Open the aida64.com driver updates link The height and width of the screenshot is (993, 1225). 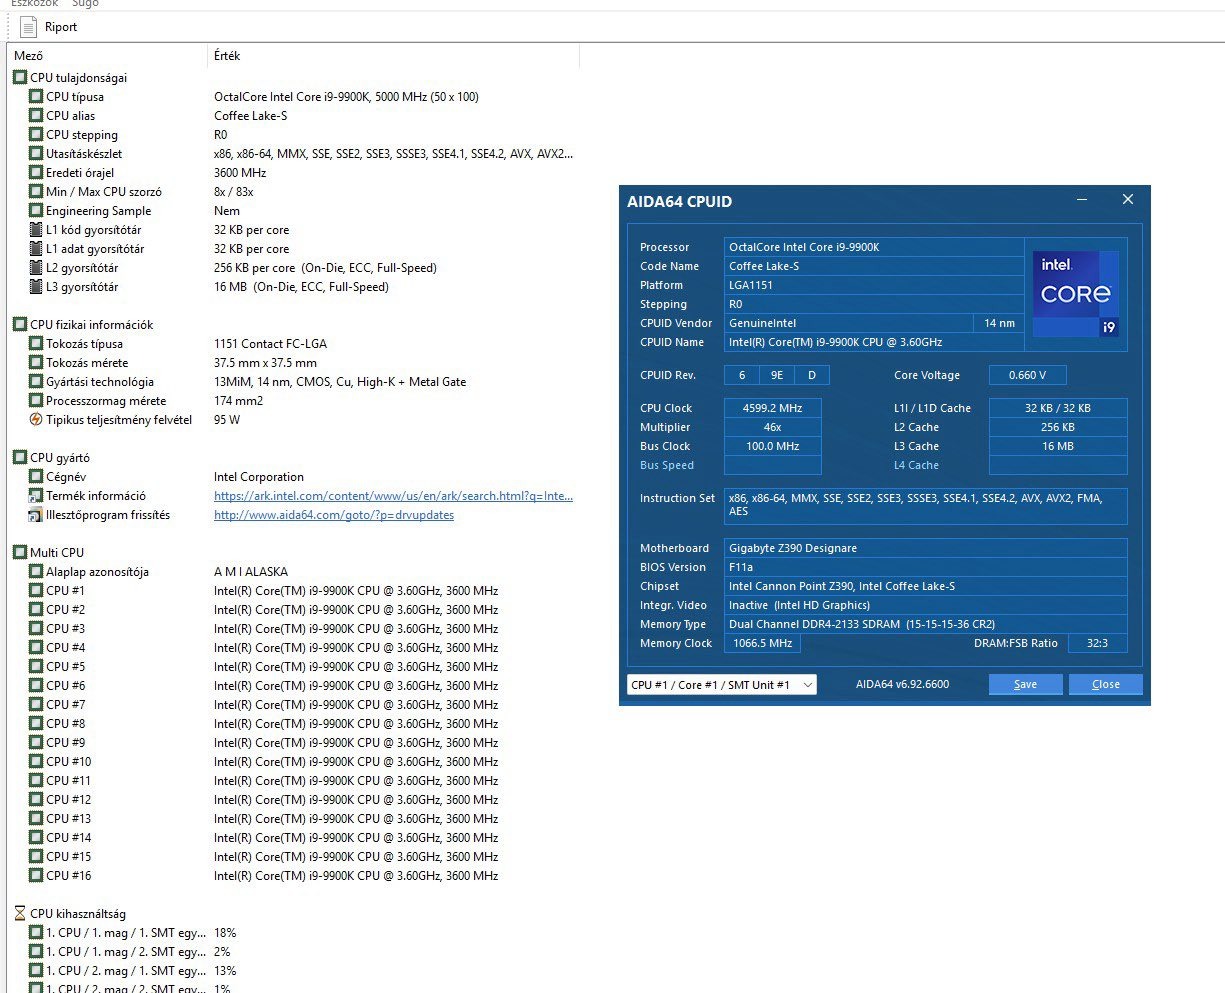click(x=334, y=514)
